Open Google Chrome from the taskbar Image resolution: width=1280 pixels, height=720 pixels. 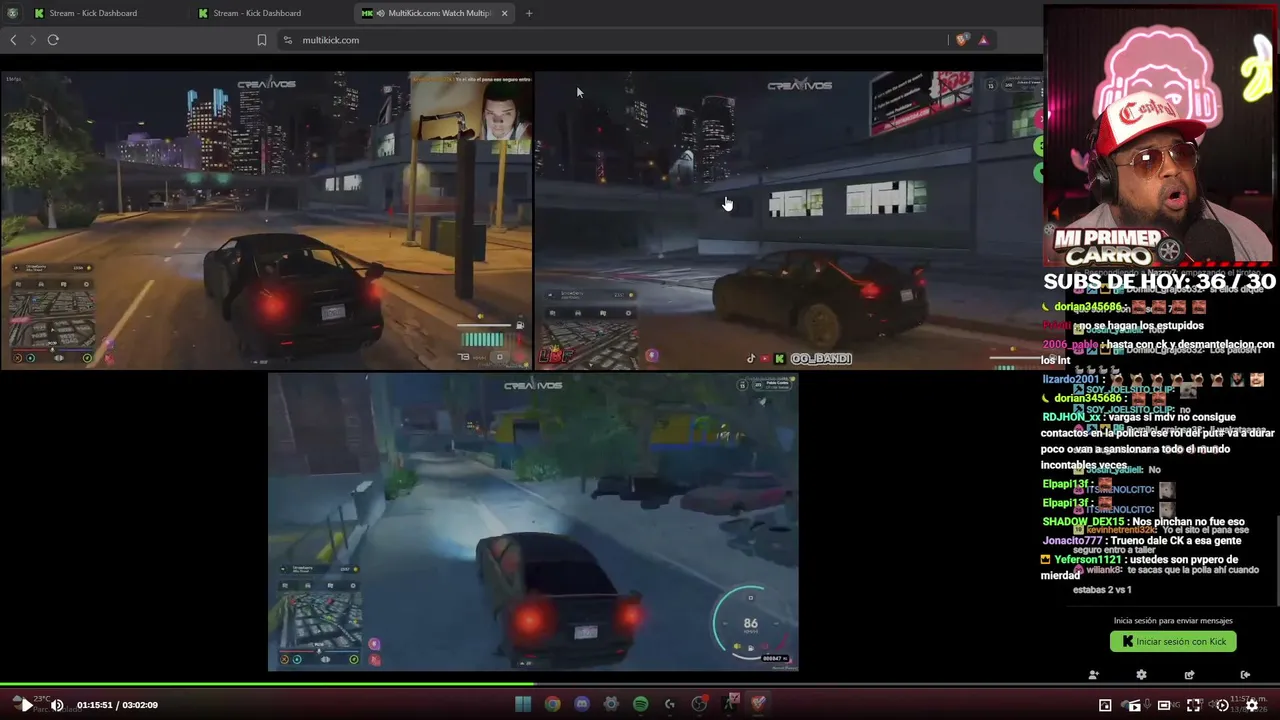[x=552, y=704]
